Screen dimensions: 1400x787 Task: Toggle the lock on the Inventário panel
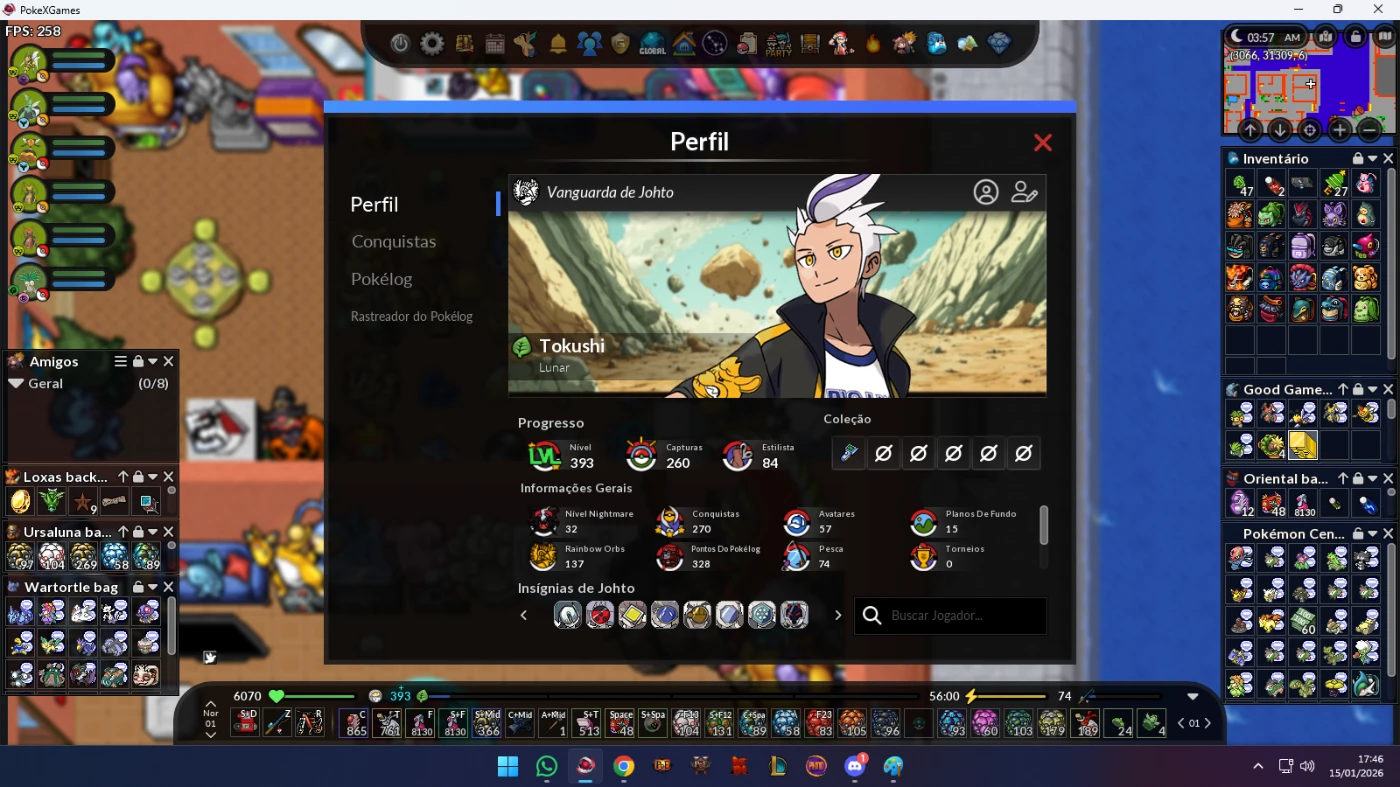pyautogui.click(x=1358, y=159)
